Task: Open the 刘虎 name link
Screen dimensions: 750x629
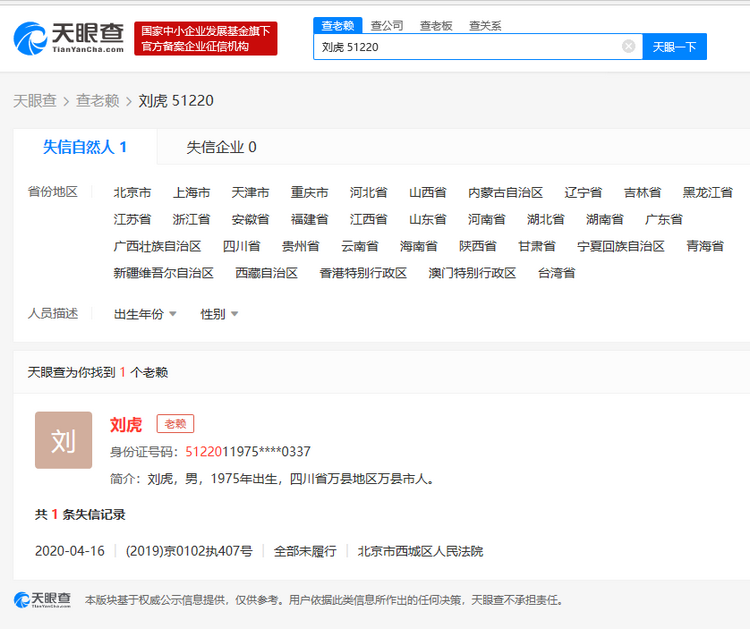Action: click(126, 425)
